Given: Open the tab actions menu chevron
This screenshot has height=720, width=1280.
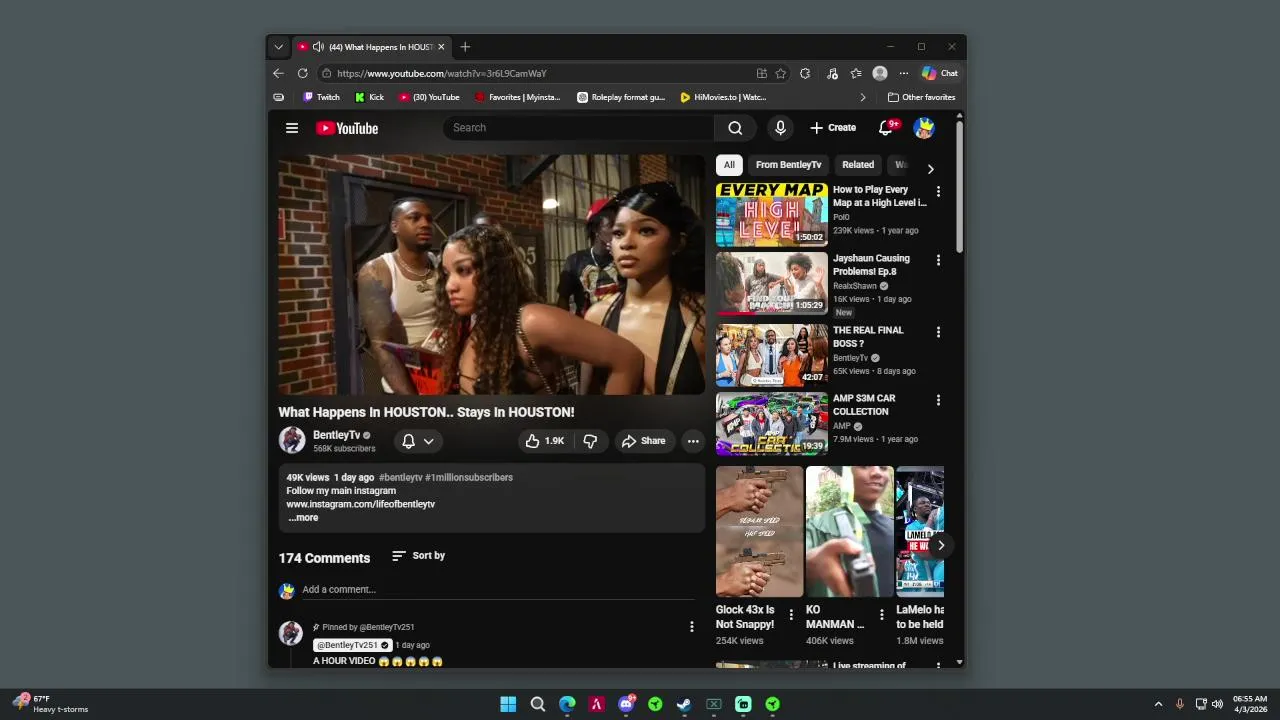Looking at the screenshot, I should [279, 47].
